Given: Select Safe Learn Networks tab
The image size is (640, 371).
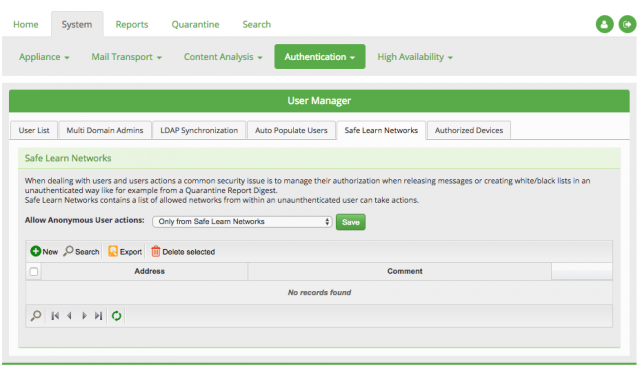Looking at the screenshot, I should pyautogui.click(x=381, y=130).
